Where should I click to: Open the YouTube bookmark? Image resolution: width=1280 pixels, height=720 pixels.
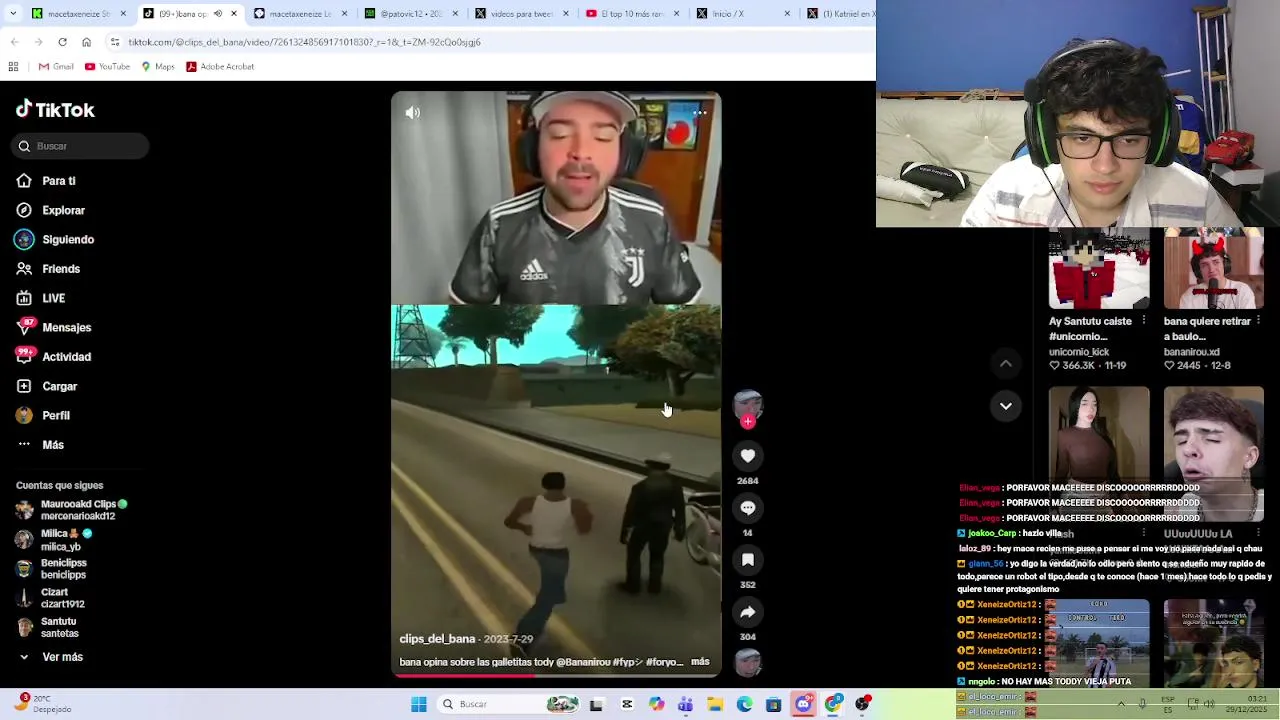pyautogui.click(x=108, y=67)
